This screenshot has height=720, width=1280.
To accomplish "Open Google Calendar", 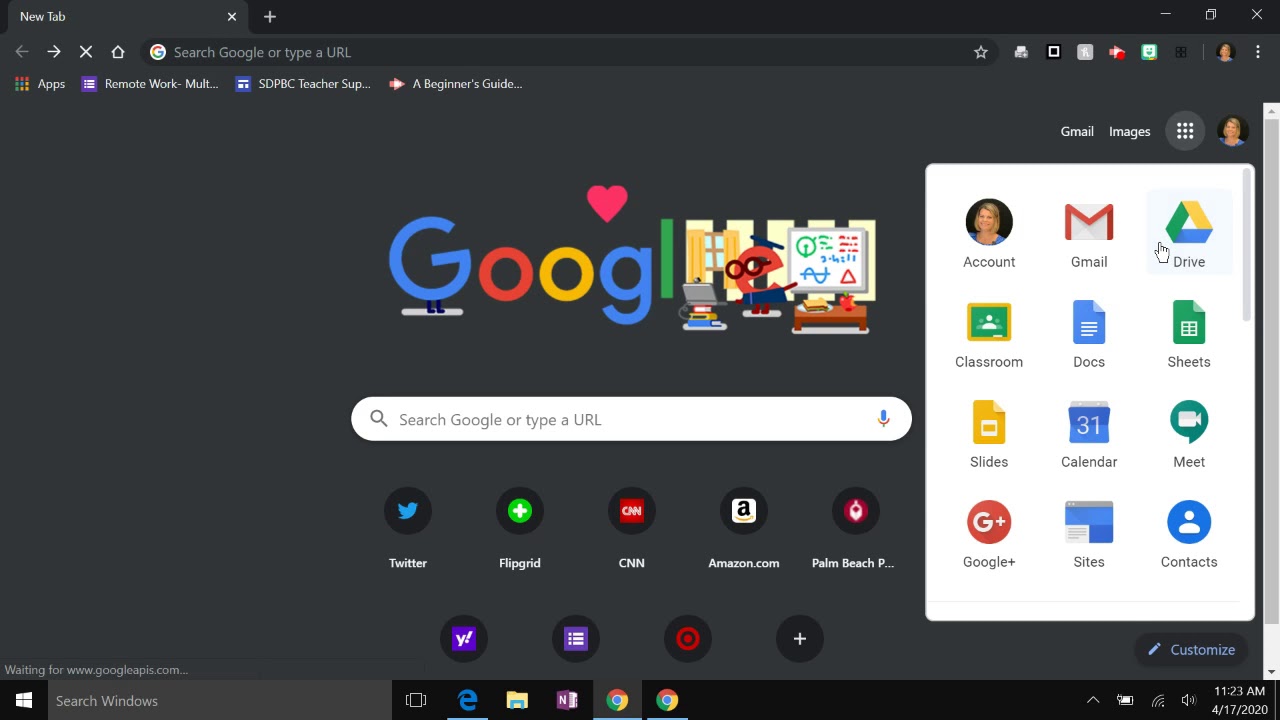I will pyautogui.click(x=1089, y=432).
